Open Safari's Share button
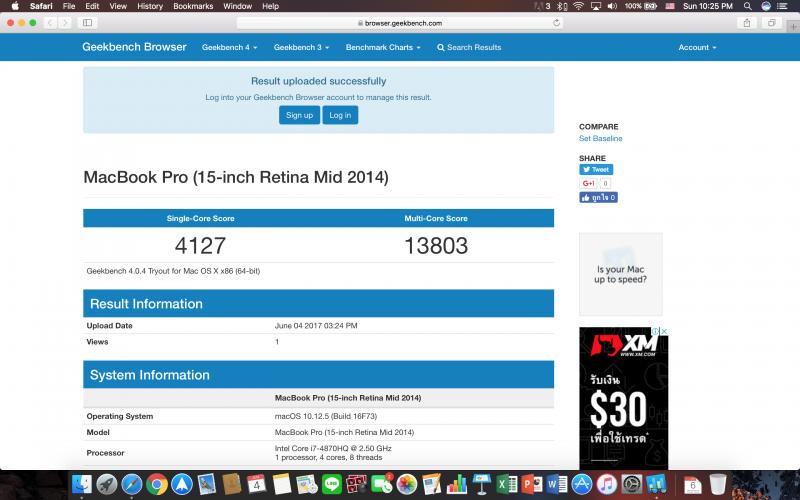 pyautogui.click(x=747, y=22)
